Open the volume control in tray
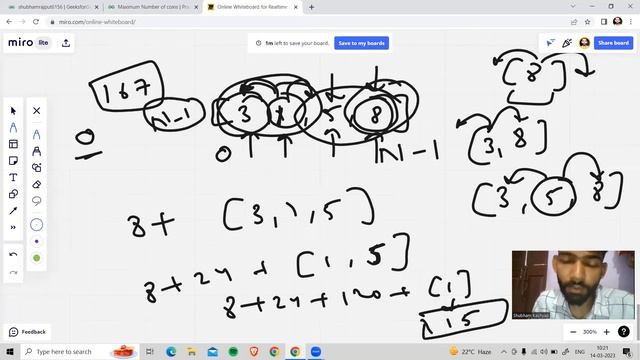640x360 pixels. (544, 351)
